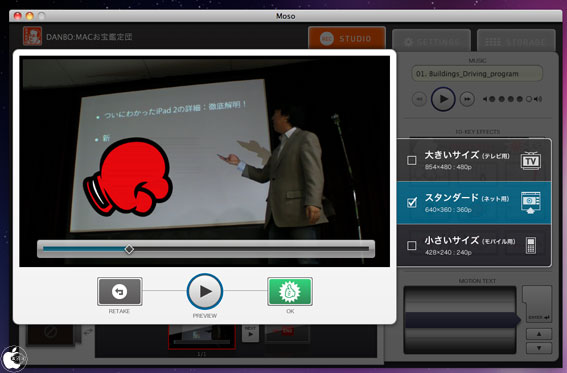Confirm with the green OK button
567x373 pixels.
290,291
